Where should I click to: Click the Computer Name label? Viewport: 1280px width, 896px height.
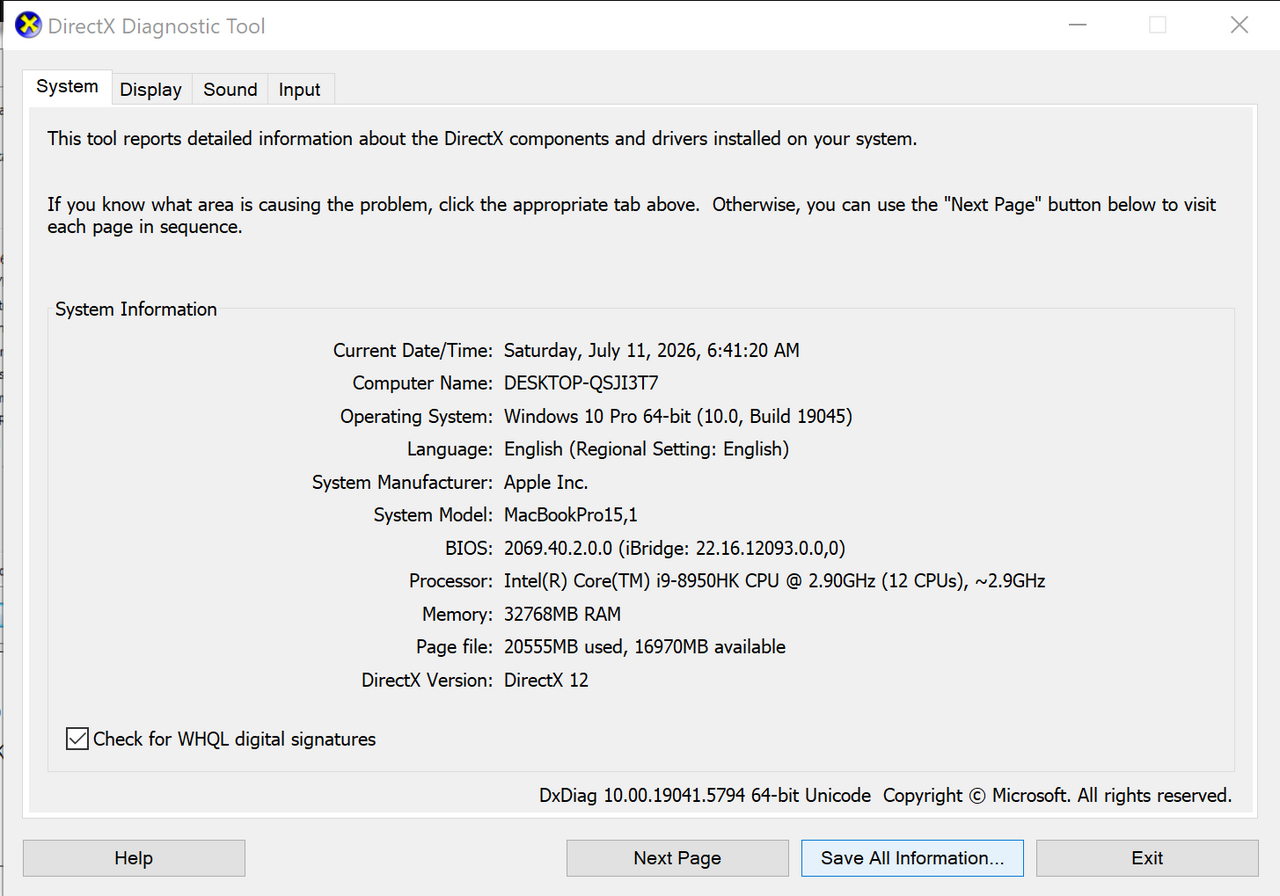pos(423,383)
